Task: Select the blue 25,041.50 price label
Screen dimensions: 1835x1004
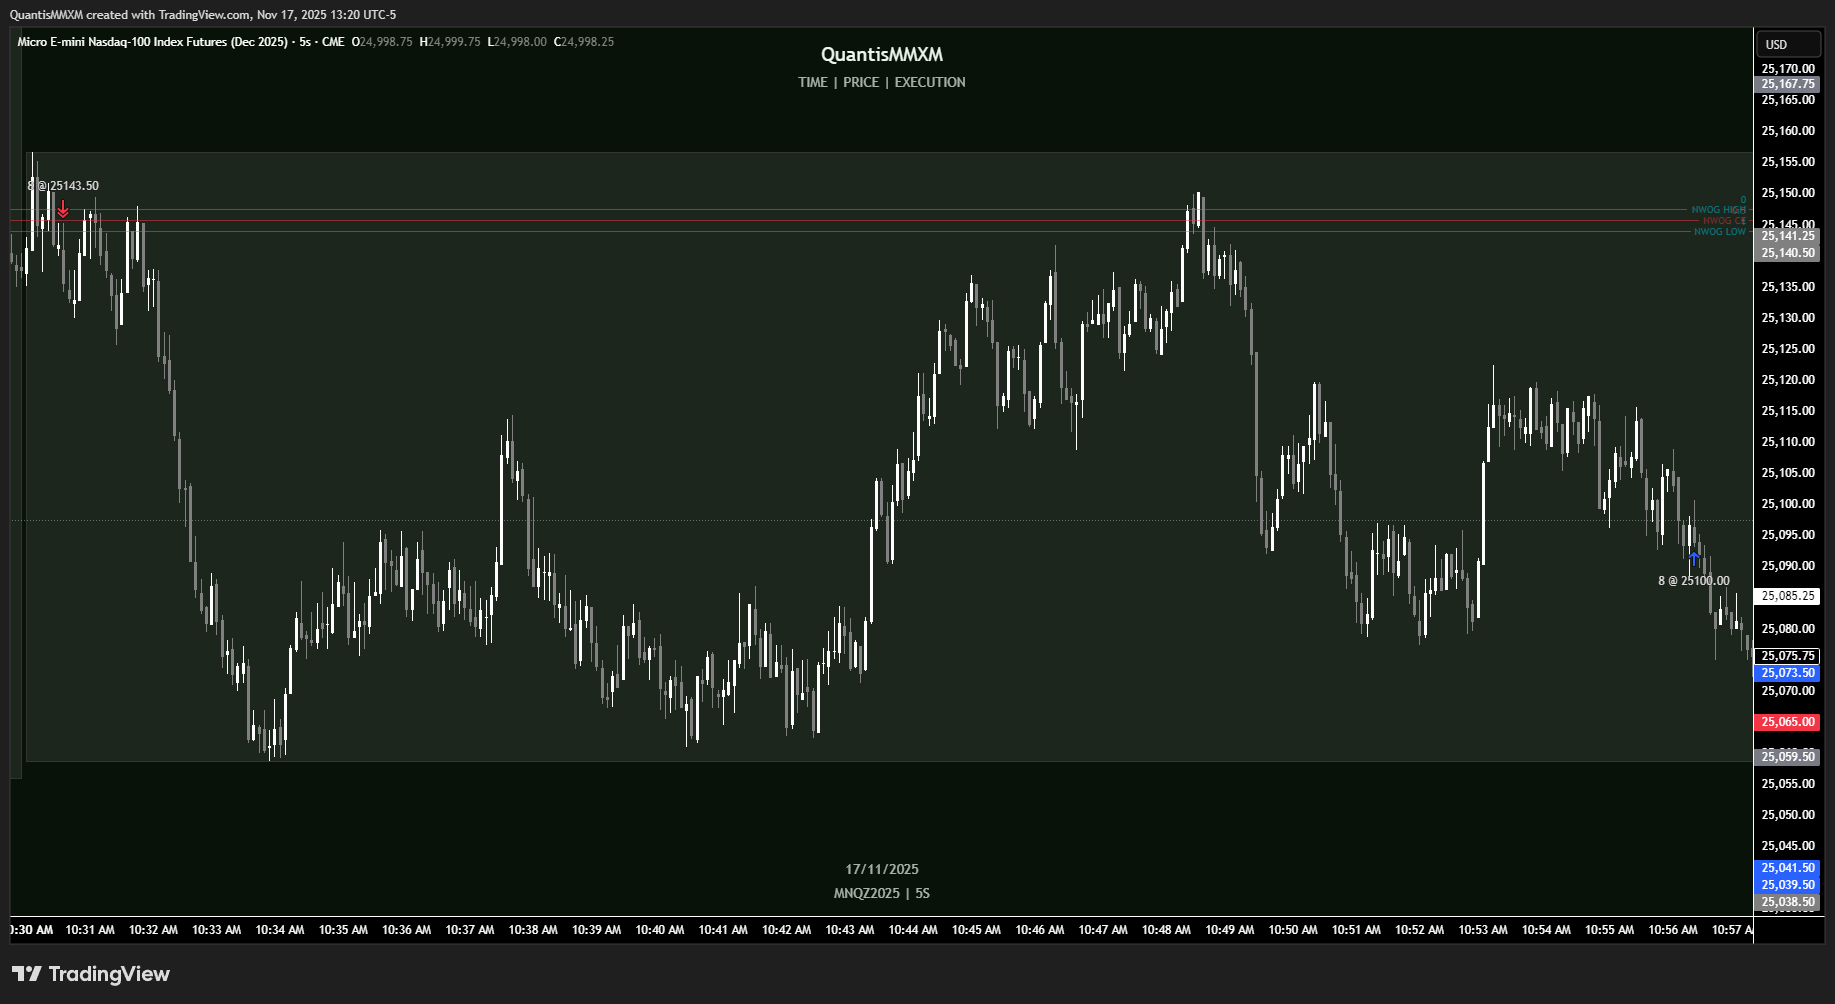Action: click(1787, 868)
